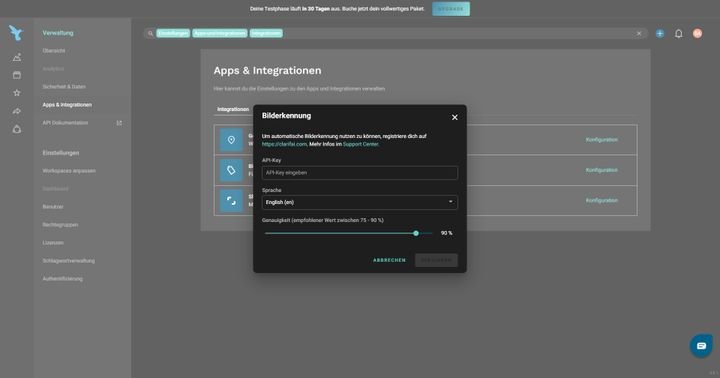Click the blue plus add button

(x=660, y=34)
